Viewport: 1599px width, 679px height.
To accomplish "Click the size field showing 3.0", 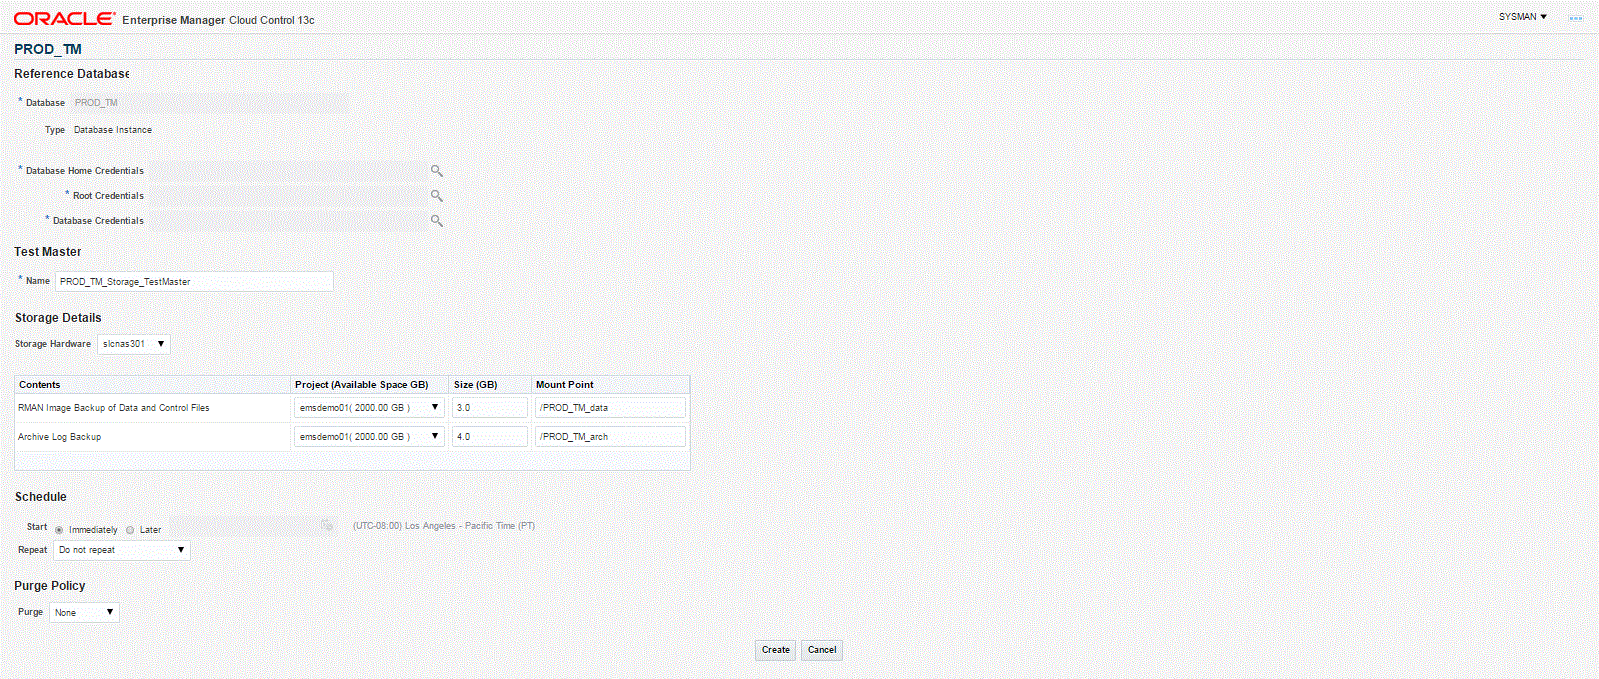I will (490, 408).
